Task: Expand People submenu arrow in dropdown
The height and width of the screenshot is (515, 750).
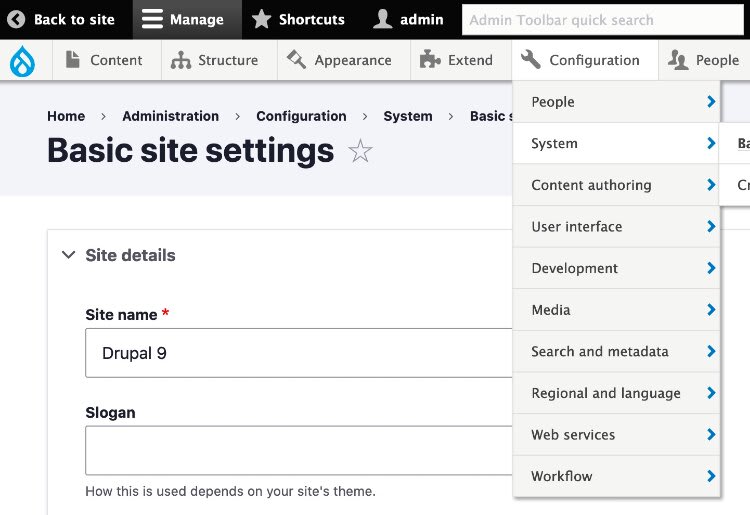Action: coord(711,101)
